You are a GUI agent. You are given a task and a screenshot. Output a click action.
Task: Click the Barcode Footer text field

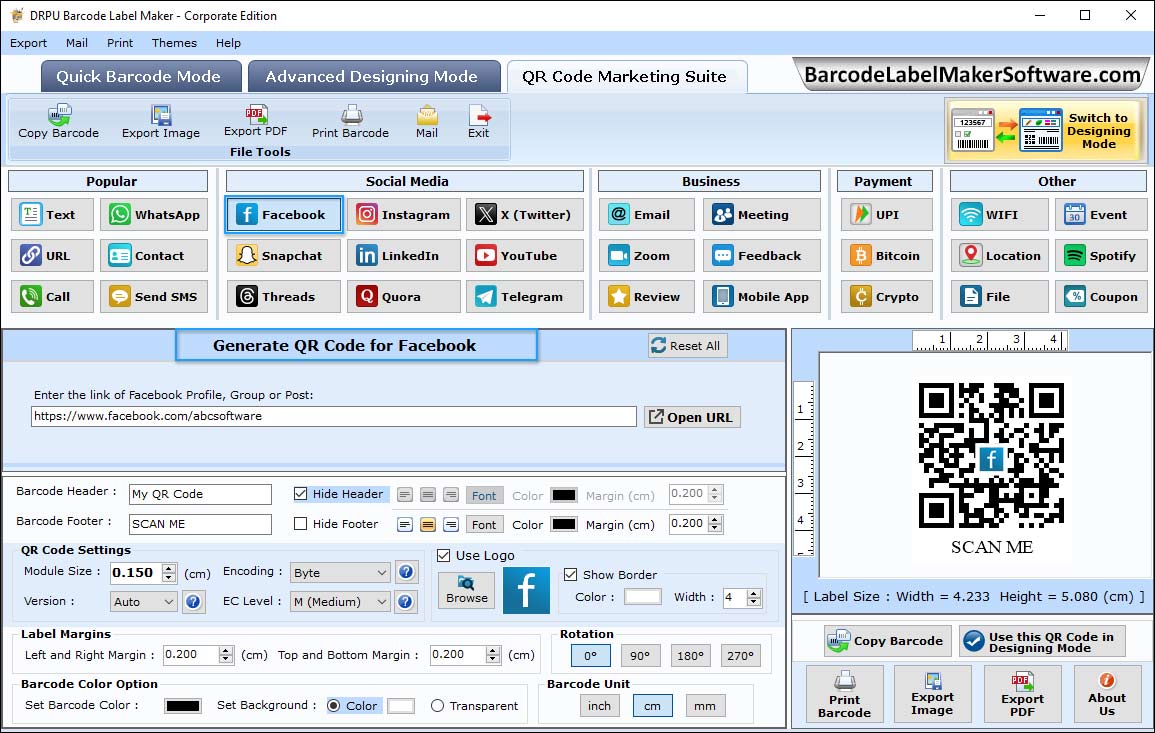(200, 524)
